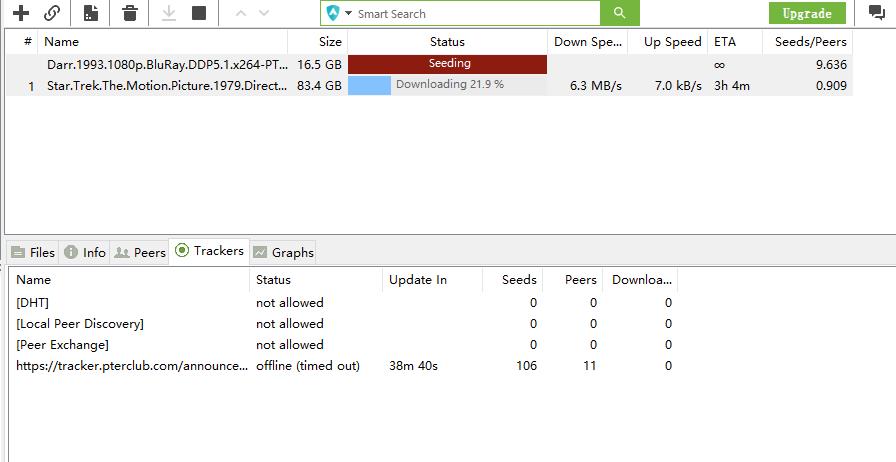This screenshot has height=462, width=896.
Task: Select the tracker.pterclub.com announce tracker row
Action: point(344,366)
